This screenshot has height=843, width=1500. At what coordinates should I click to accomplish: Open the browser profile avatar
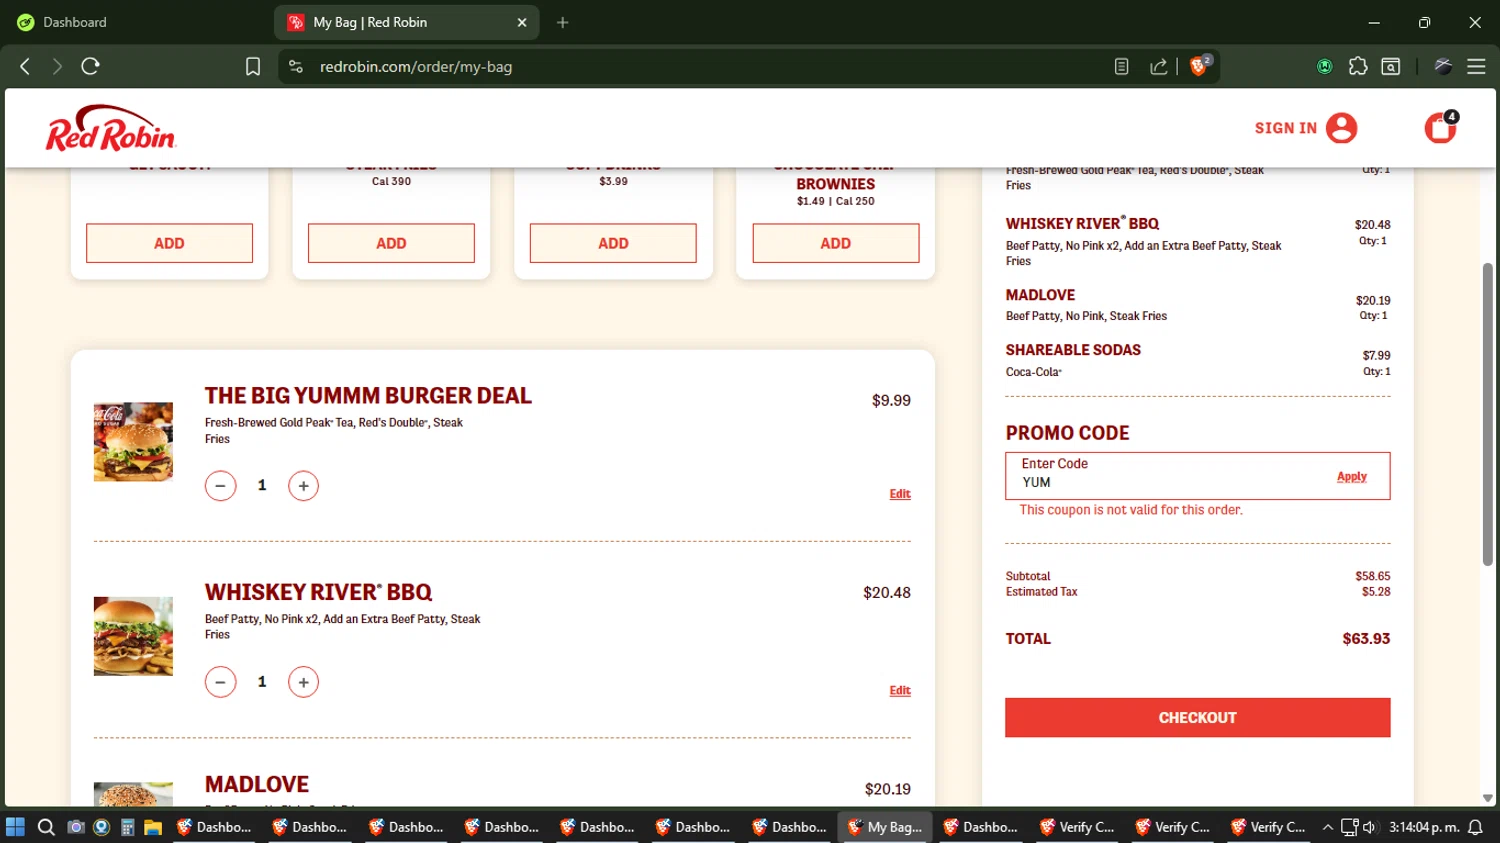pyautogui.click(x=1442, y=66)
